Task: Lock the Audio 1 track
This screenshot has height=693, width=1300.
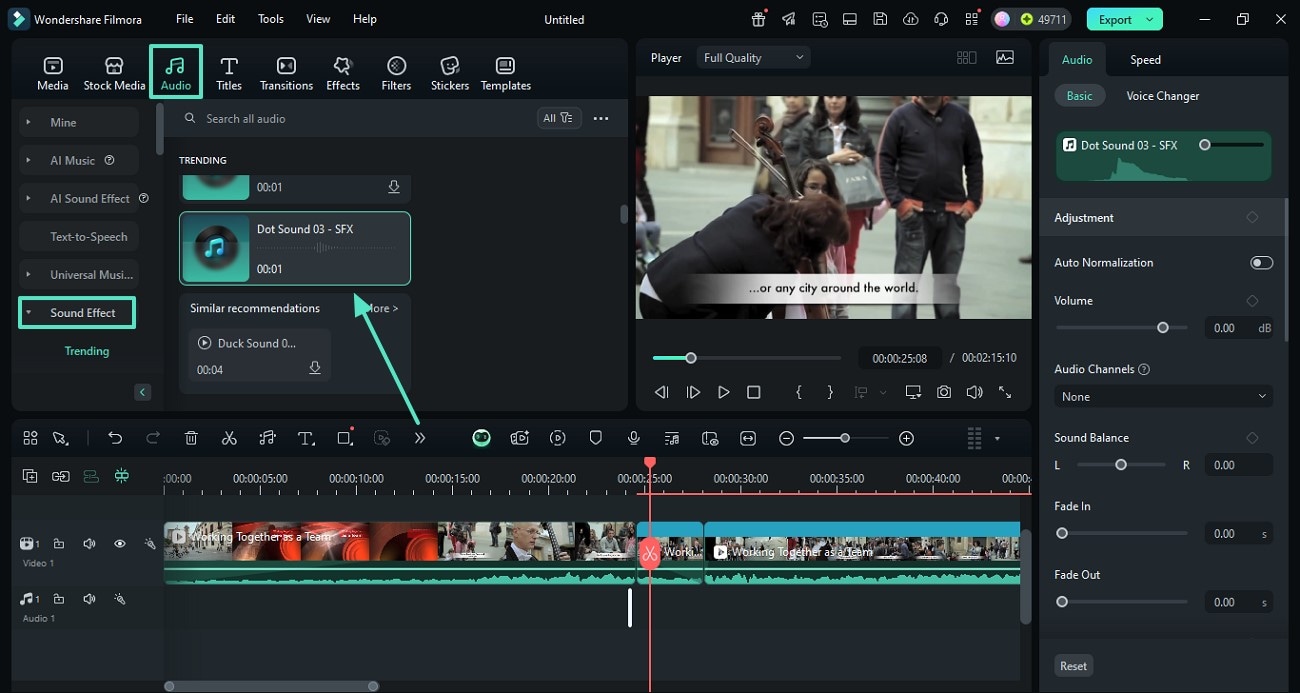Action: click(59, 599)
